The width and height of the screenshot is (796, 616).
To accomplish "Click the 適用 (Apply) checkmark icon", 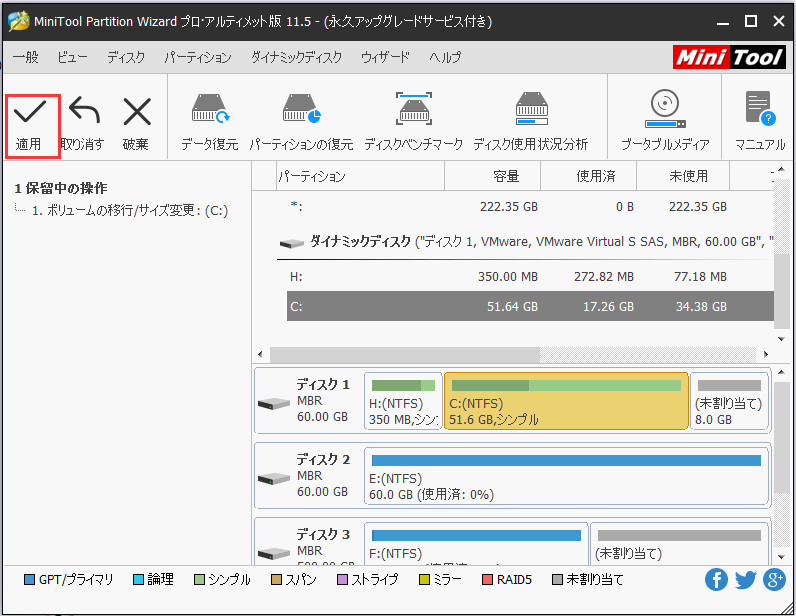I will pos(30,113).
